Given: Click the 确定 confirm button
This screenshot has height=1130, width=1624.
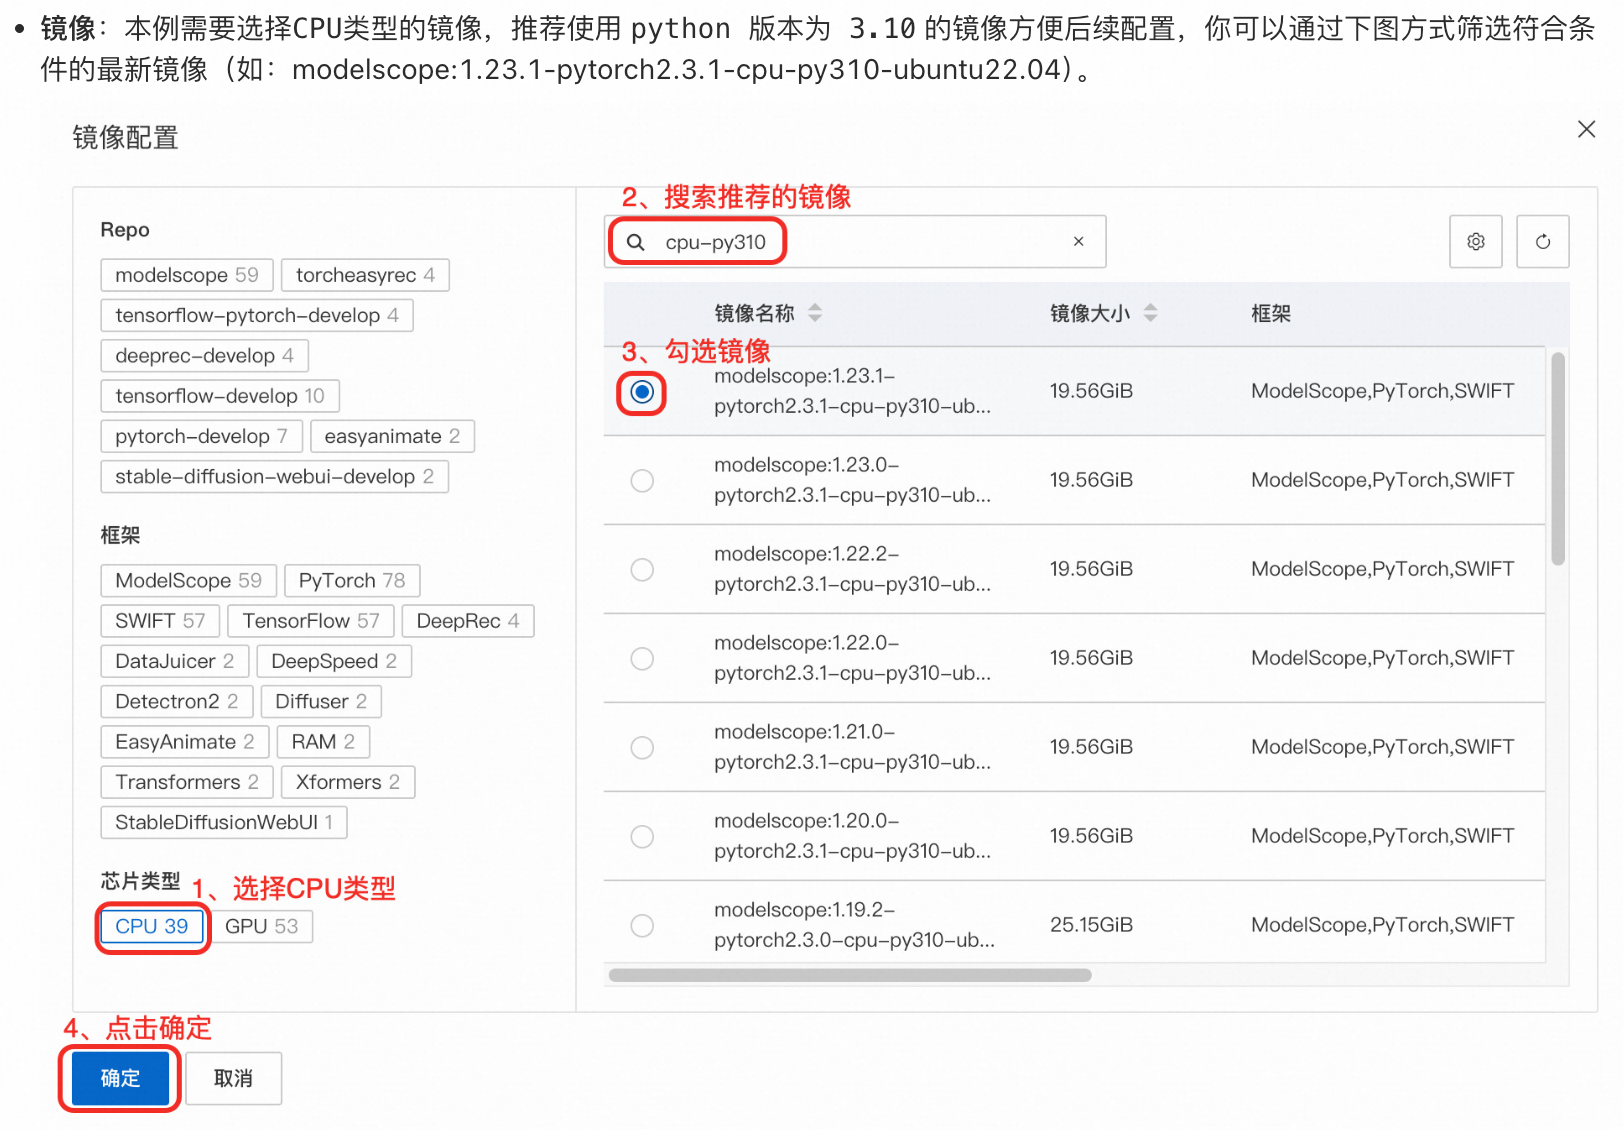Looking at the screenshot, I should click(120, 1078).
